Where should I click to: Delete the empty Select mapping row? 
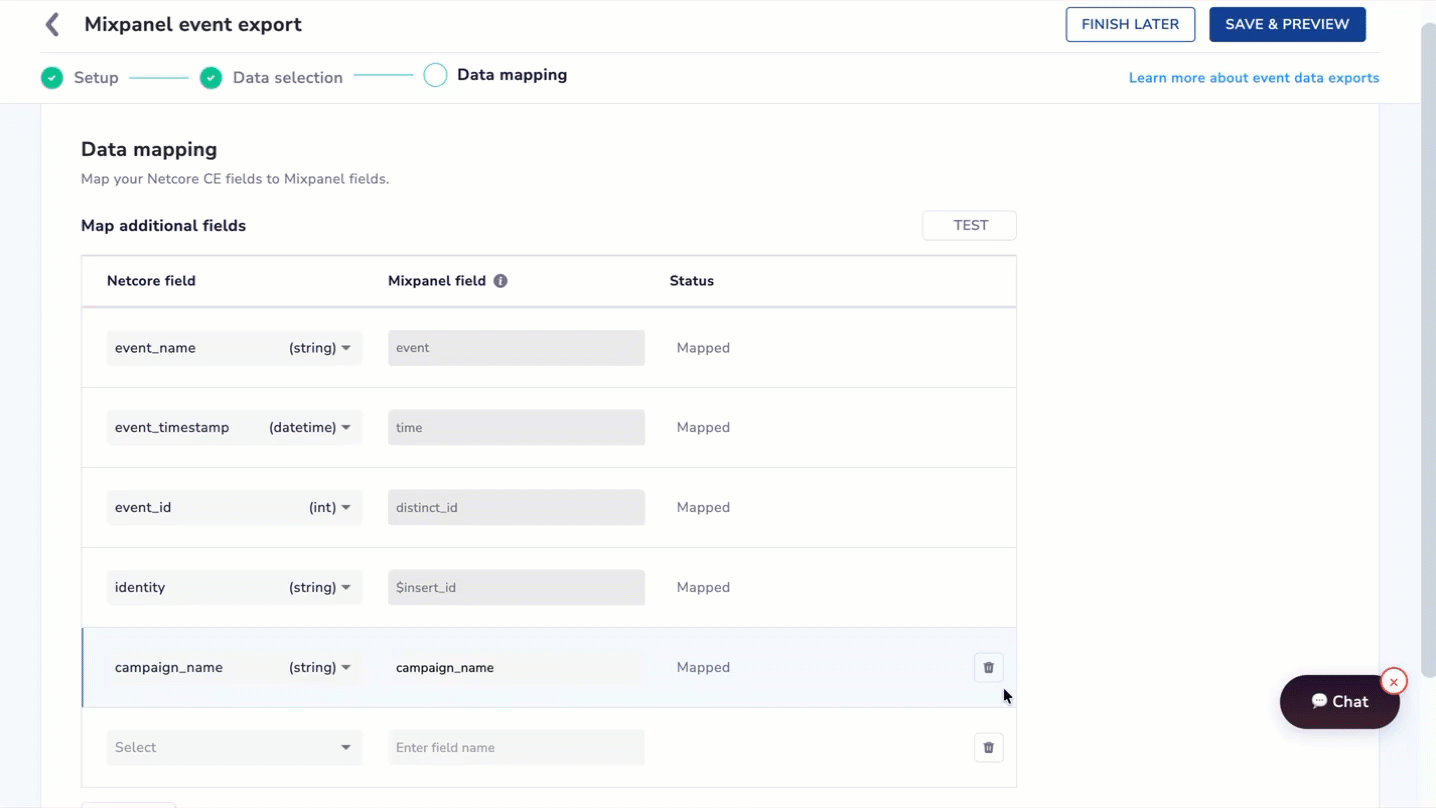(x=989, y=747)
